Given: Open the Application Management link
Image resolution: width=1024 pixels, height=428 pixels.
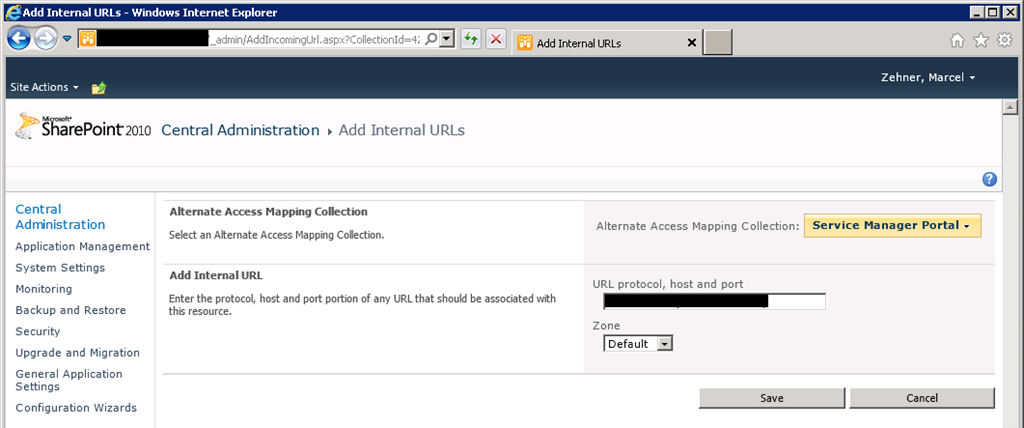Looking at the screenshot, I should [x=82, y=246].
